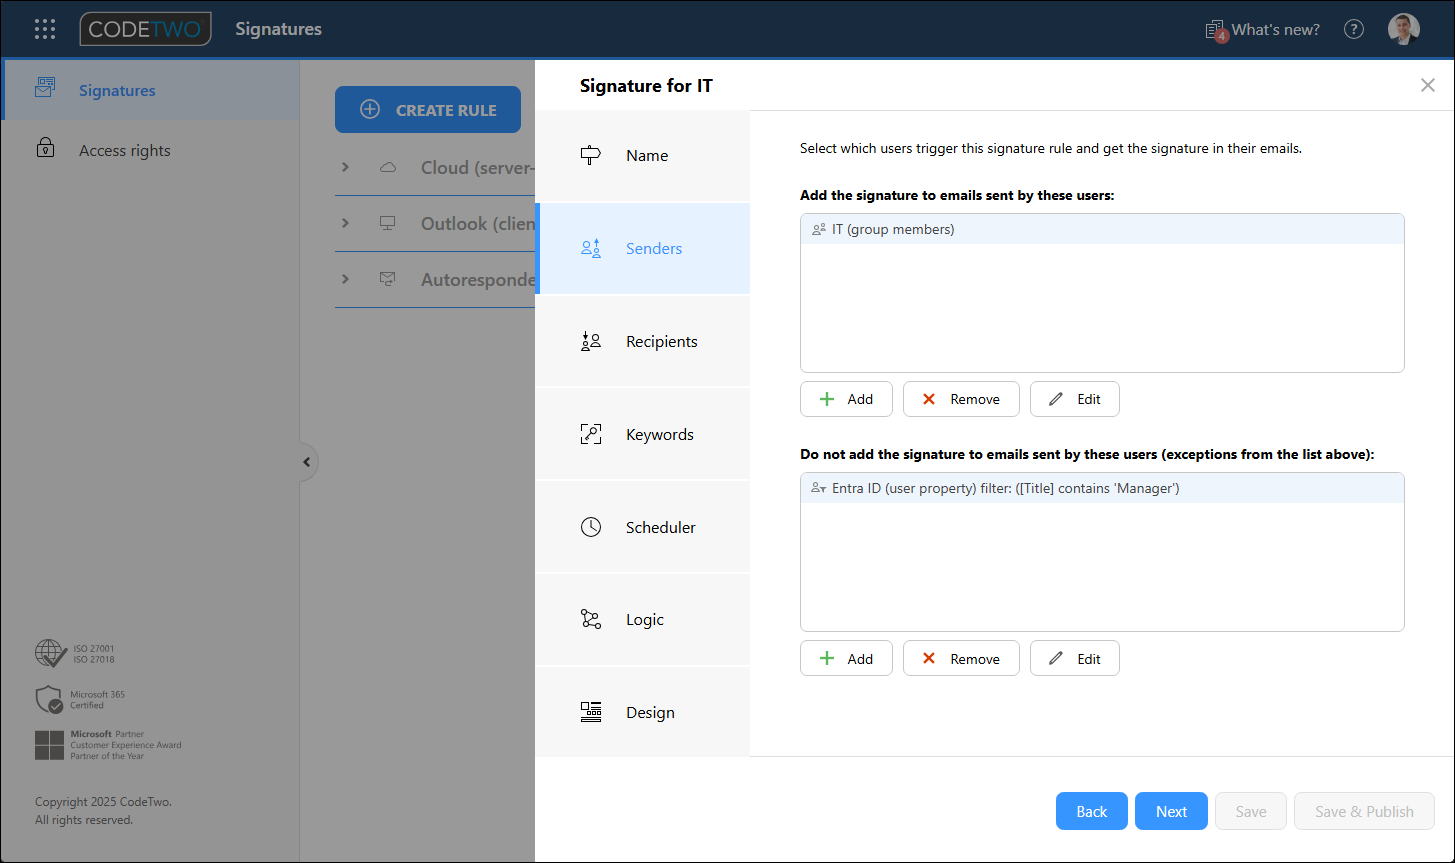The height and width of the screenshot is (863, 1455).
Task: Go to the Design step
Action: pyautogui.click(x=643, y=712)
